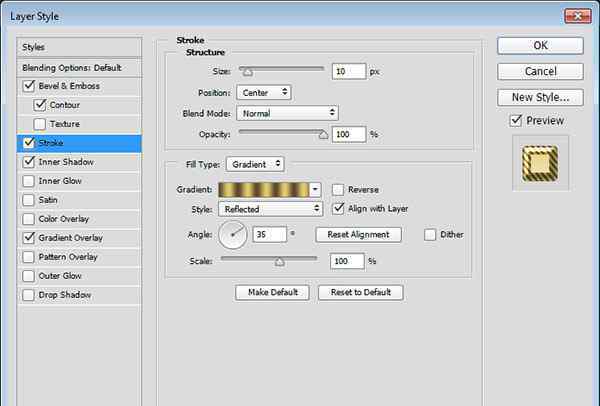Select Blending Options: Default
The image size is (600, 406).
[79, 68]
